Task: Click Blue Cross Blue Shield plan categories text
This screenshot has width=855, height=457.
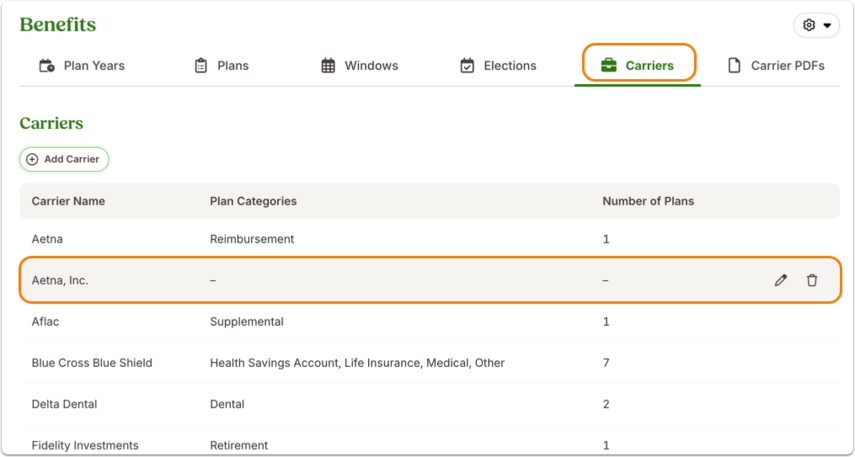Action: pos(357,363)
